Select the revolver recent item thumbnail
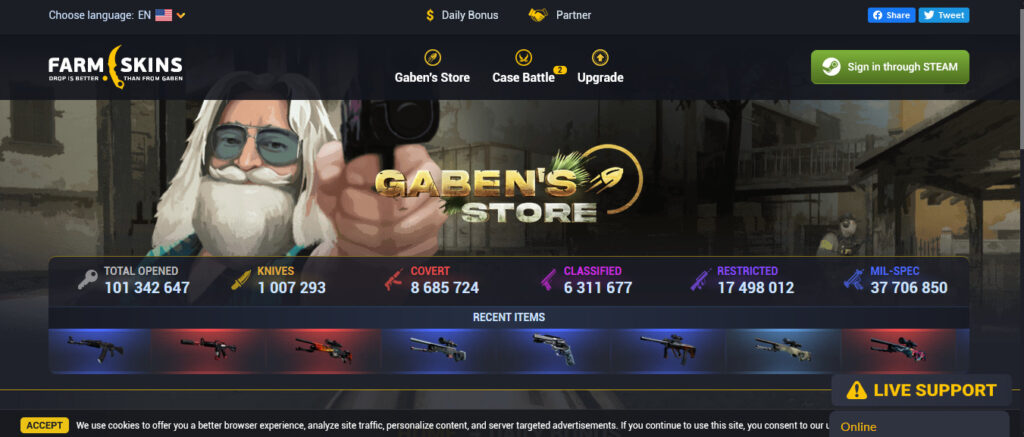Viewport: 1024px width, 437px height. (x=552, y=350)
